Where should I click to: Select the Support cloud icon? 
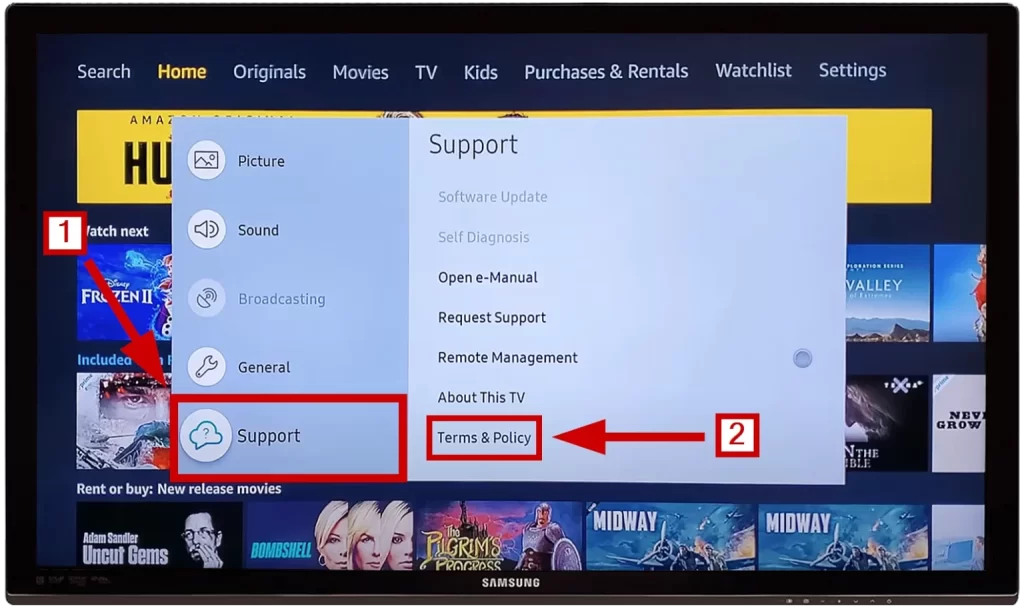pyautogui.click(x=206, y=435)
